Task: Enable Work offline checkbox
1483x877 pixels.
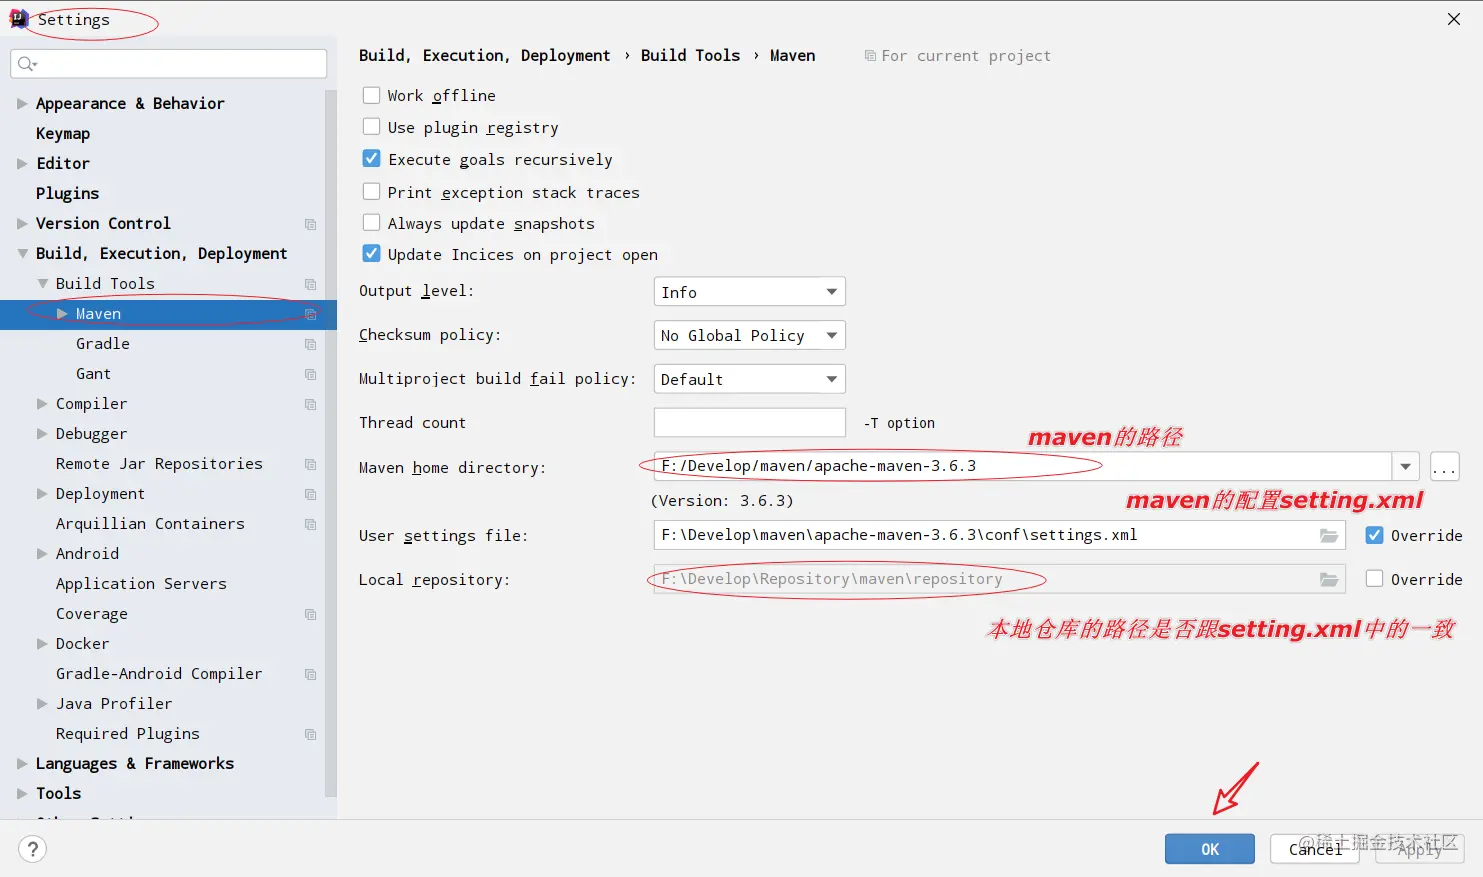Action: [371, 95]
